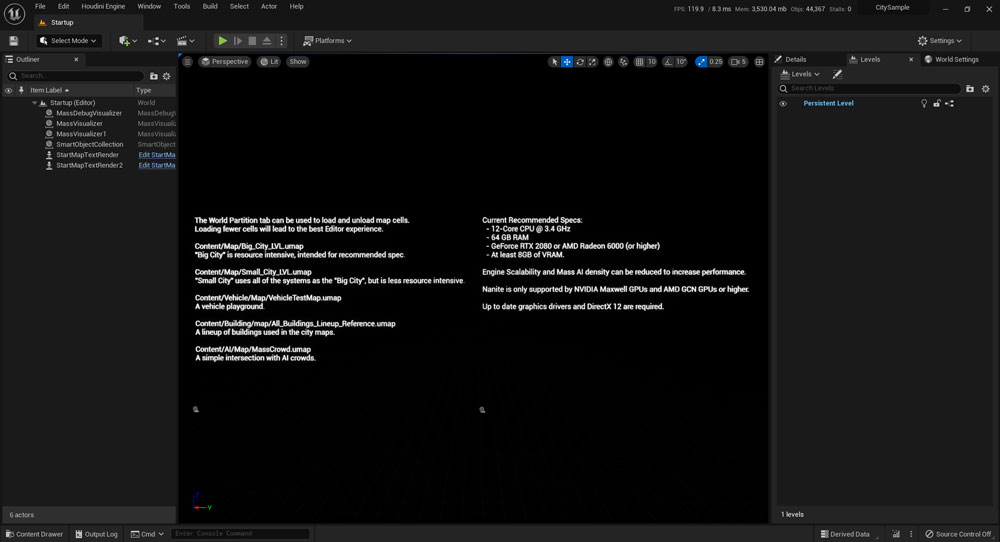Viewport: 1000px width, 542px height.
Task: Open the Lit view mode dropdown
Action: pos(269,62)
